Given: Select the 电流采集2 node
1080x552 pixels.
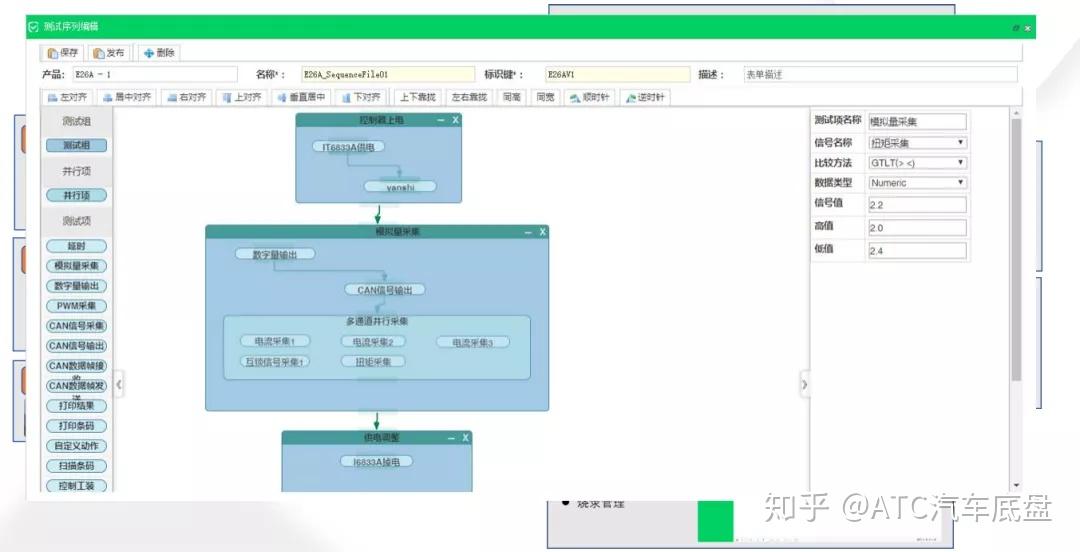Looking at the screenshot, I should click(x=373, y=342).
